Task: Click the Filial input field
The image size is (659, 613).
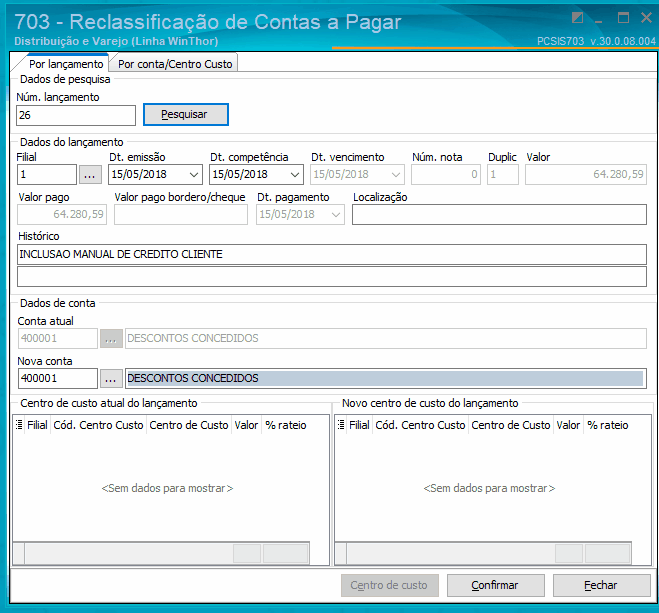Action: pos(47,174)
